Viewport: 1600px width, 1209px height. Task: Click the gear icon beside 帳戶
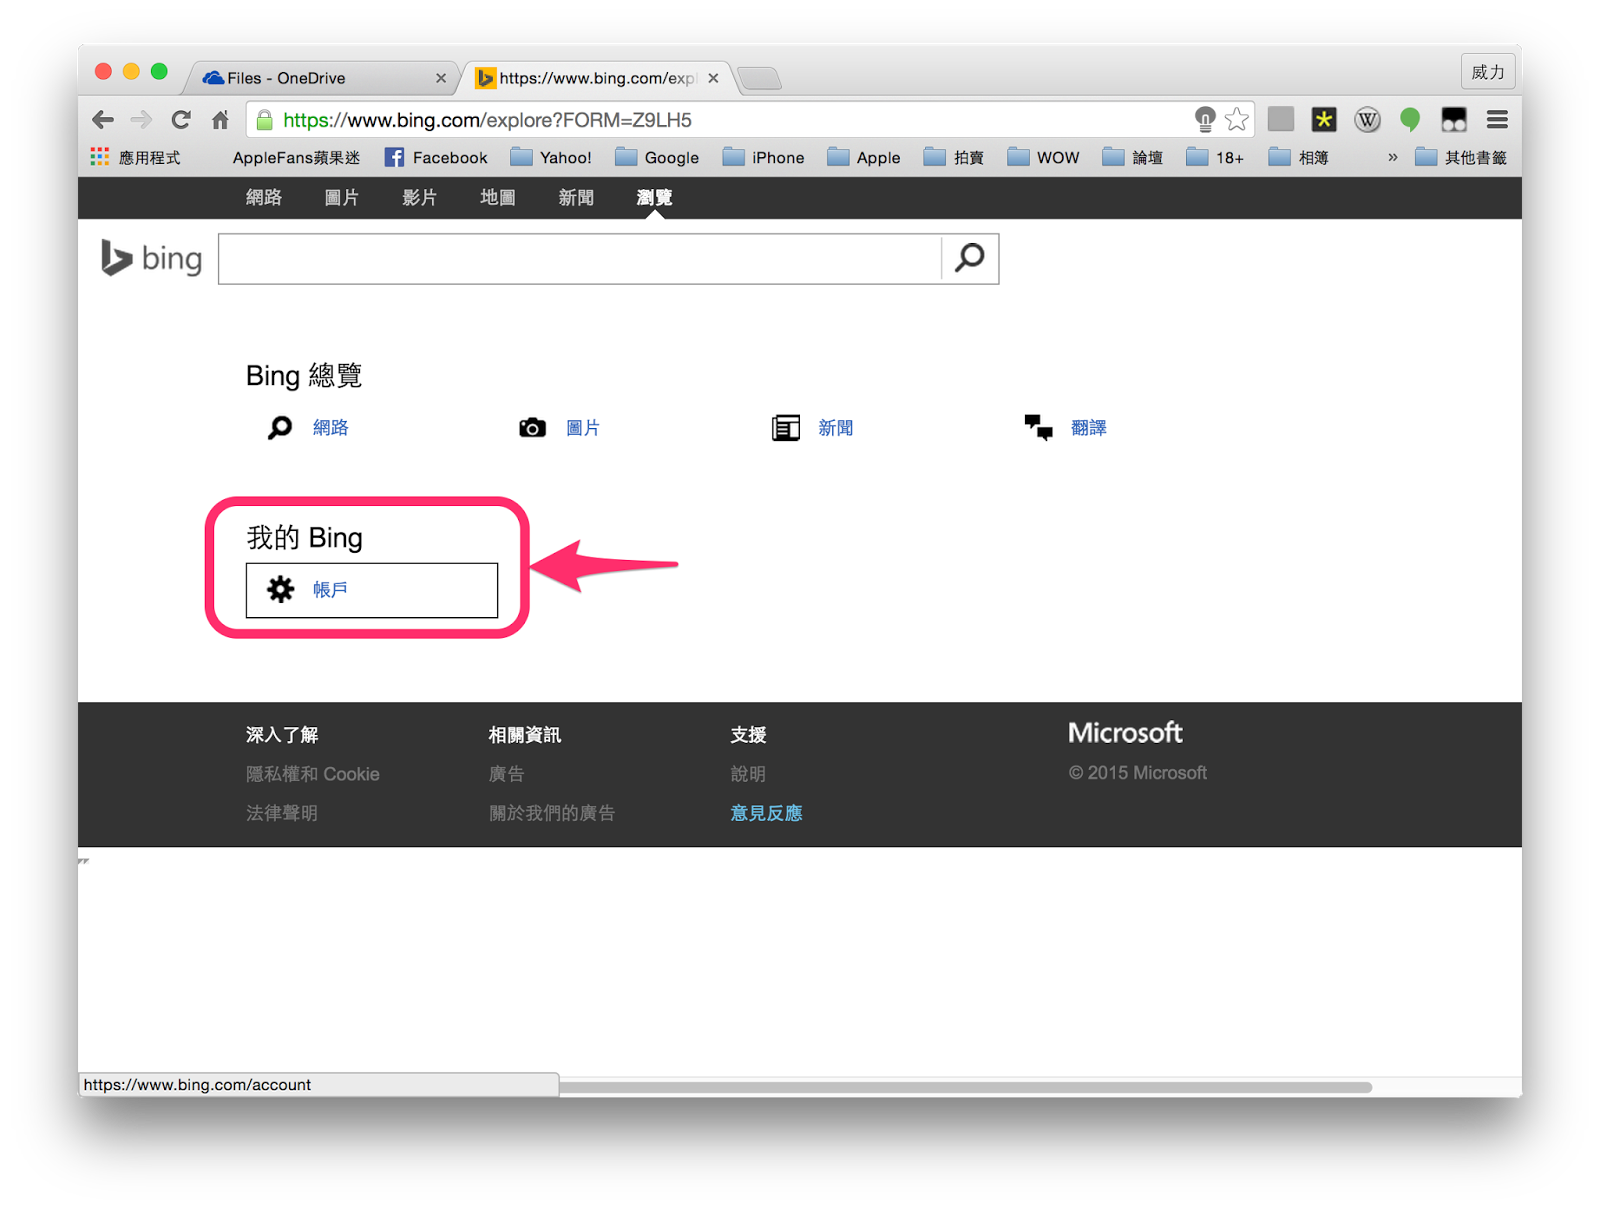[x=281, y=589]
